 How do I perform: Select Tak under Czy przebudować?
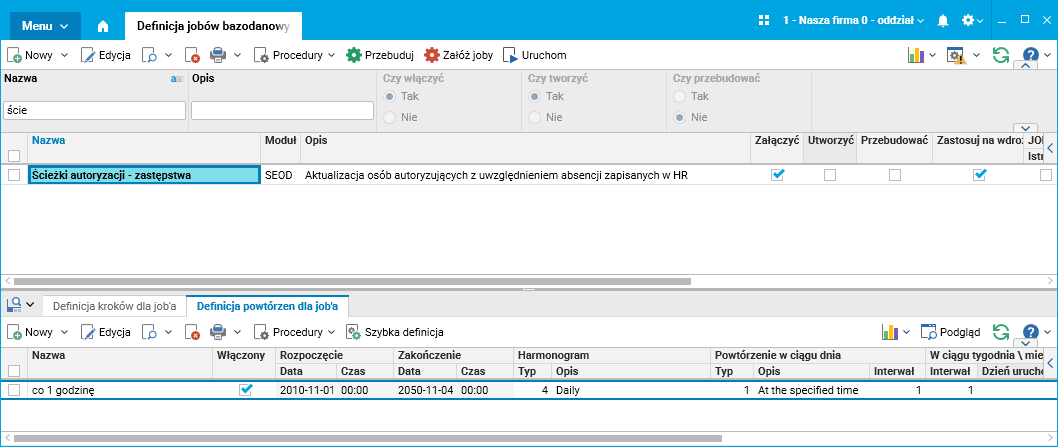click(x=679, y=97)
